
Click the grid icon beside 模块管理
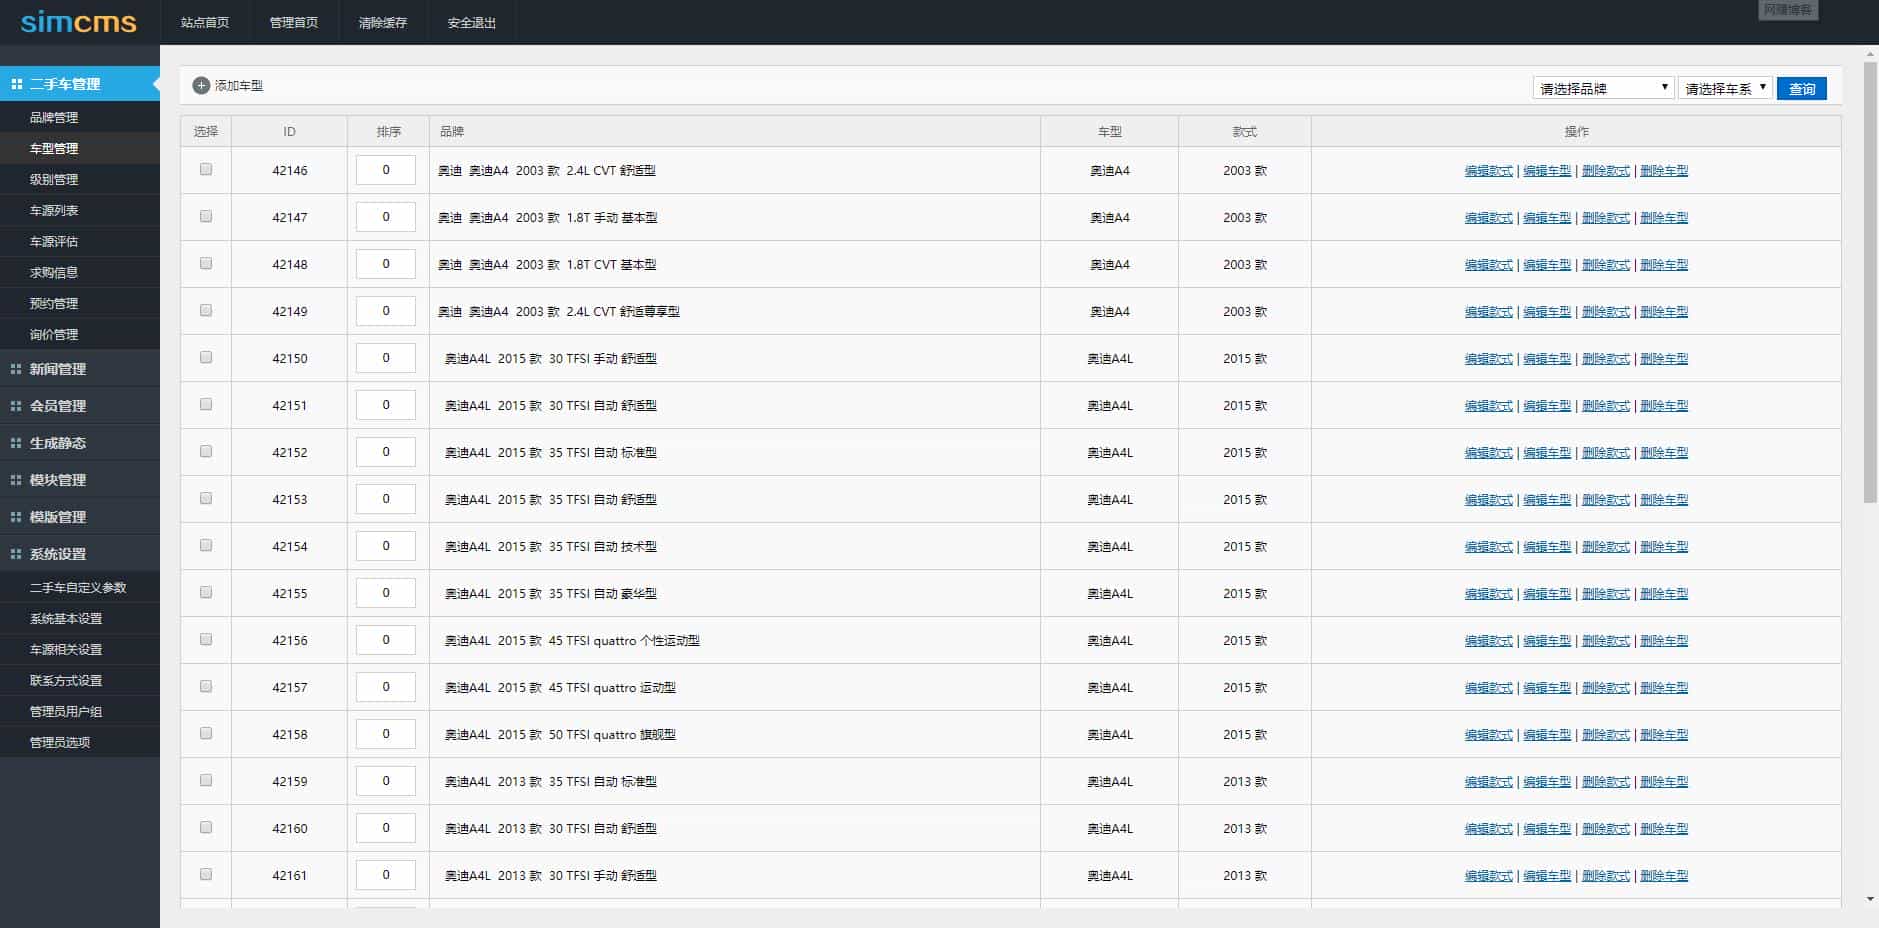click(16, 480)
